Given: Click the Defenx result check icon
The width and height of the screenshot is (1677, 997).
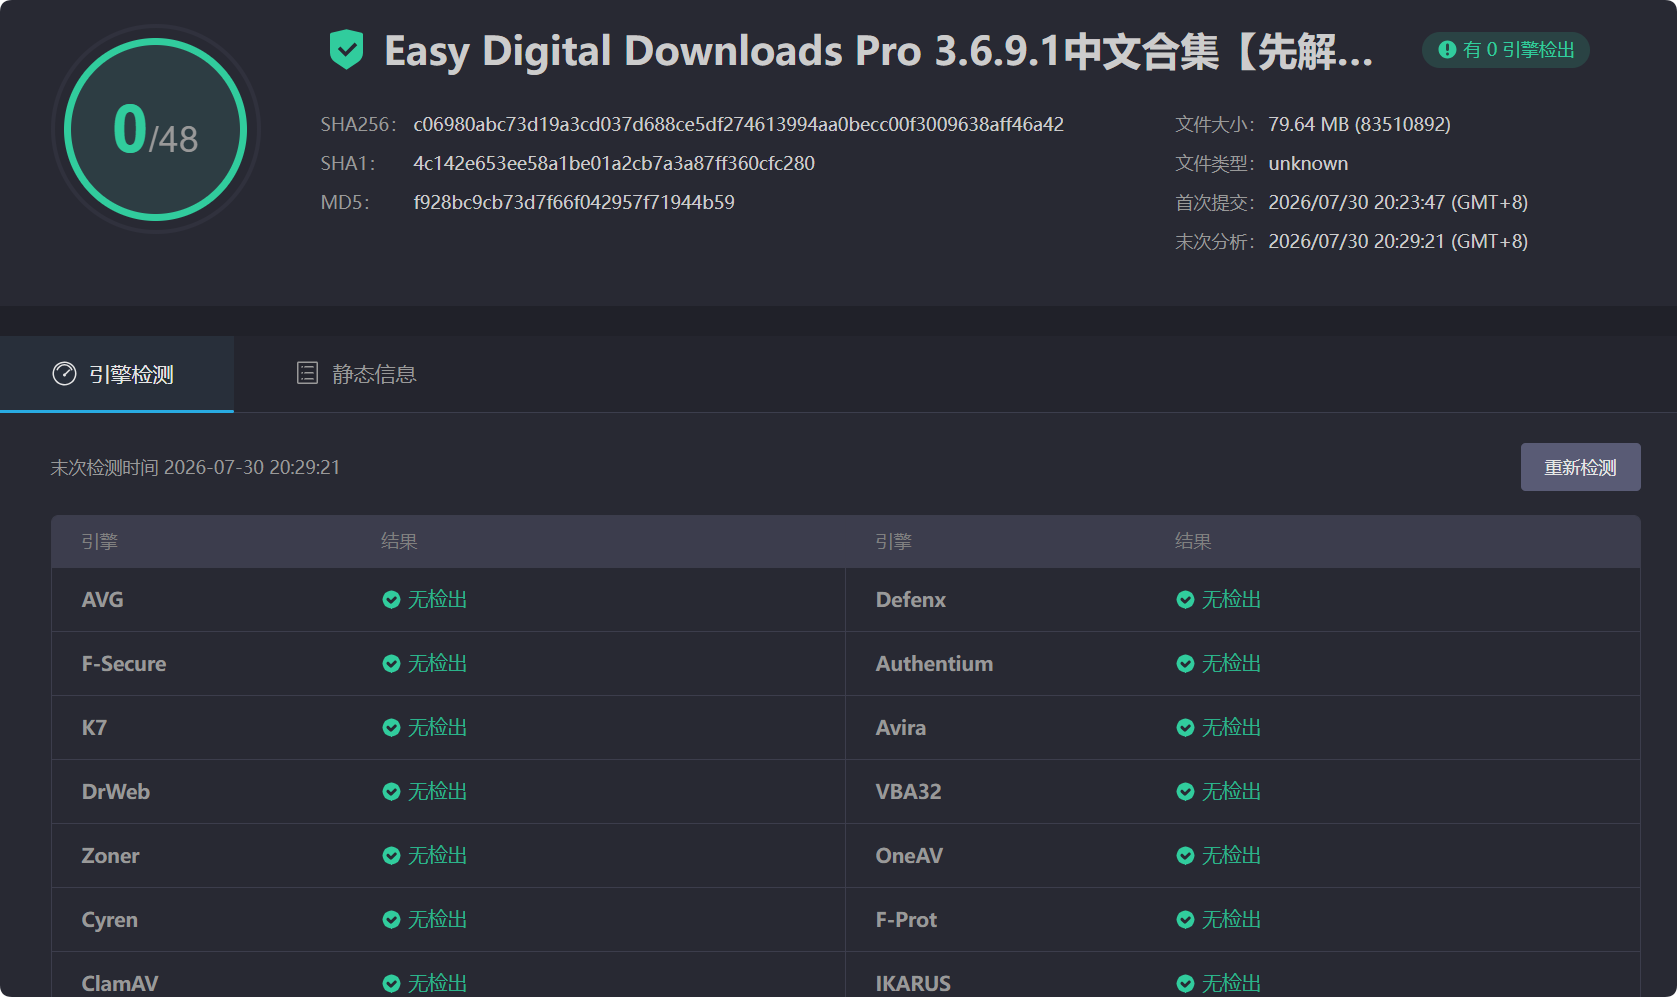Looking at the screenshot, I should click(x=1185, y=600).
